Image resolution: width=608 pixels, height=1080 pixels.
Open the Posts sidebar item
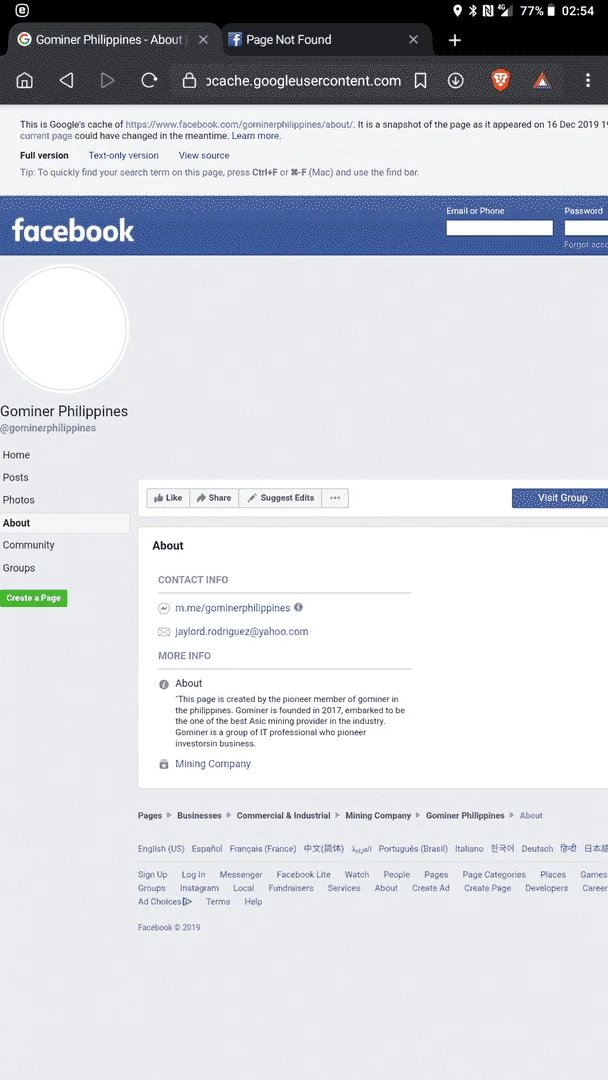click(16, 477)
